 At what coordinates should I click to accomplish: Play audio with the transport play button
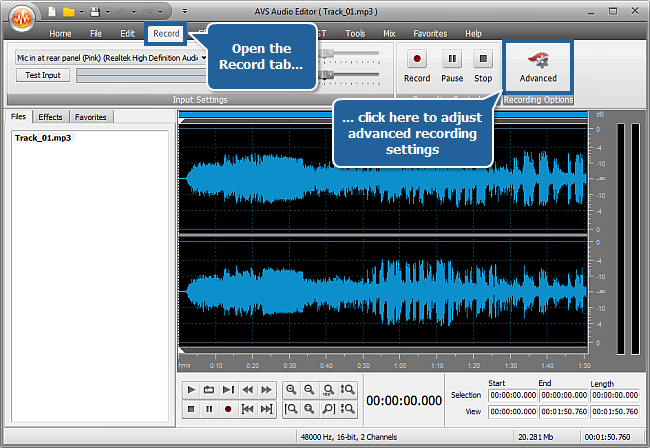(191, 390)
